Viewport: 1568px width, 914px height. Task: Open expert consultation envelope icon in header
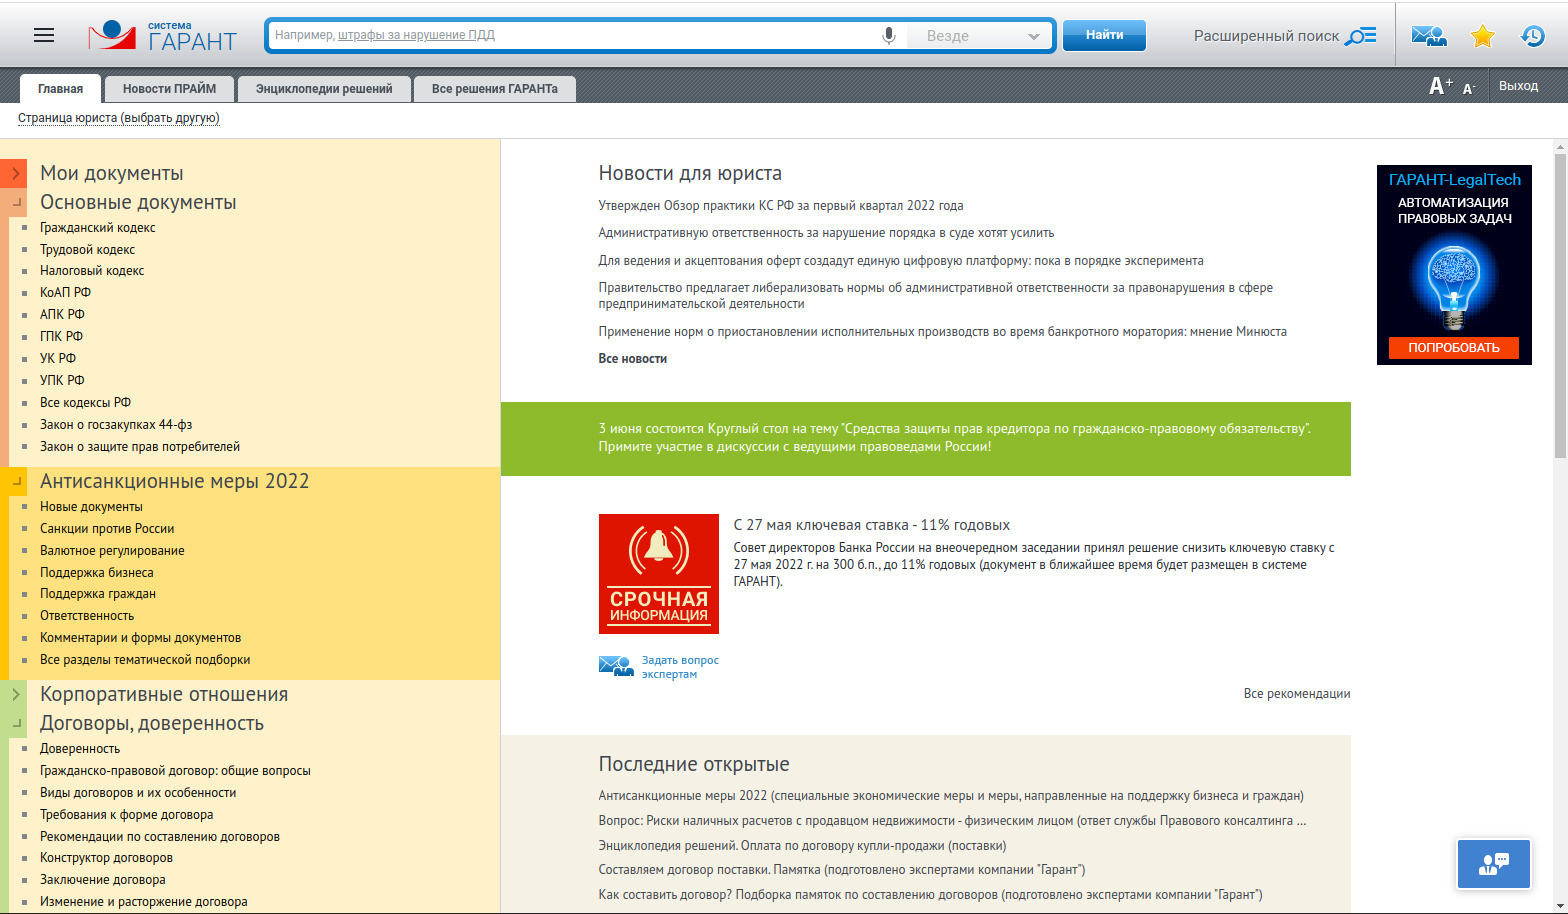(x=1429, y=36)
